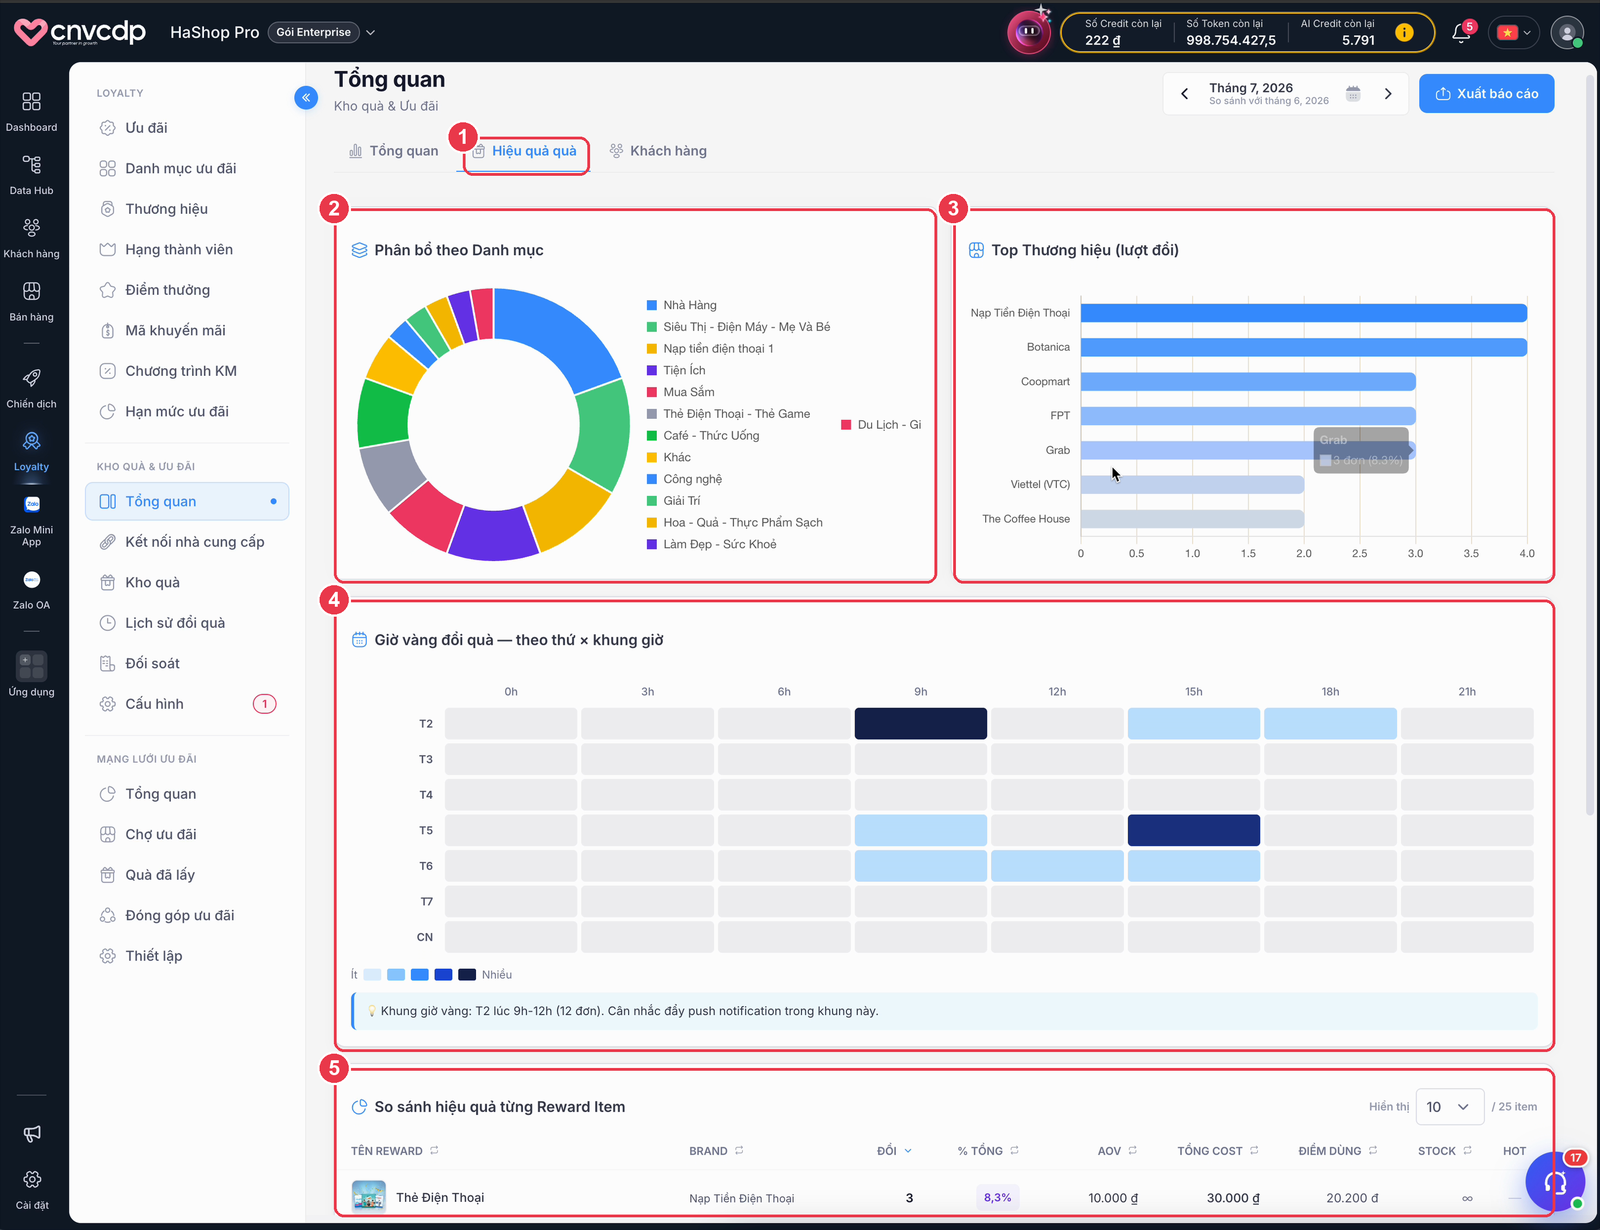Click T2 9h dark heatmap cell
The width and height of the screenshot is (1600, 1230).
(x=921, y=723)
